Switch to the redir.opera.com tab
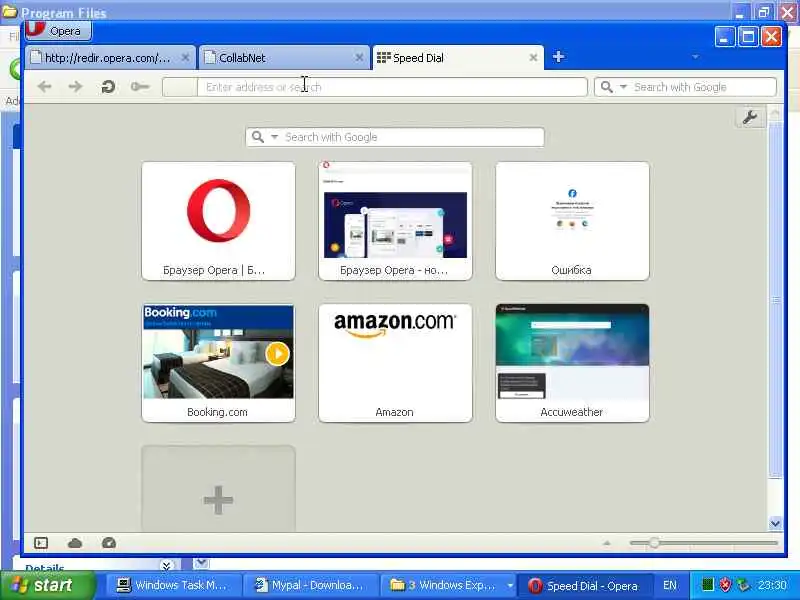The image size is (800, 600). coord(111,58)
